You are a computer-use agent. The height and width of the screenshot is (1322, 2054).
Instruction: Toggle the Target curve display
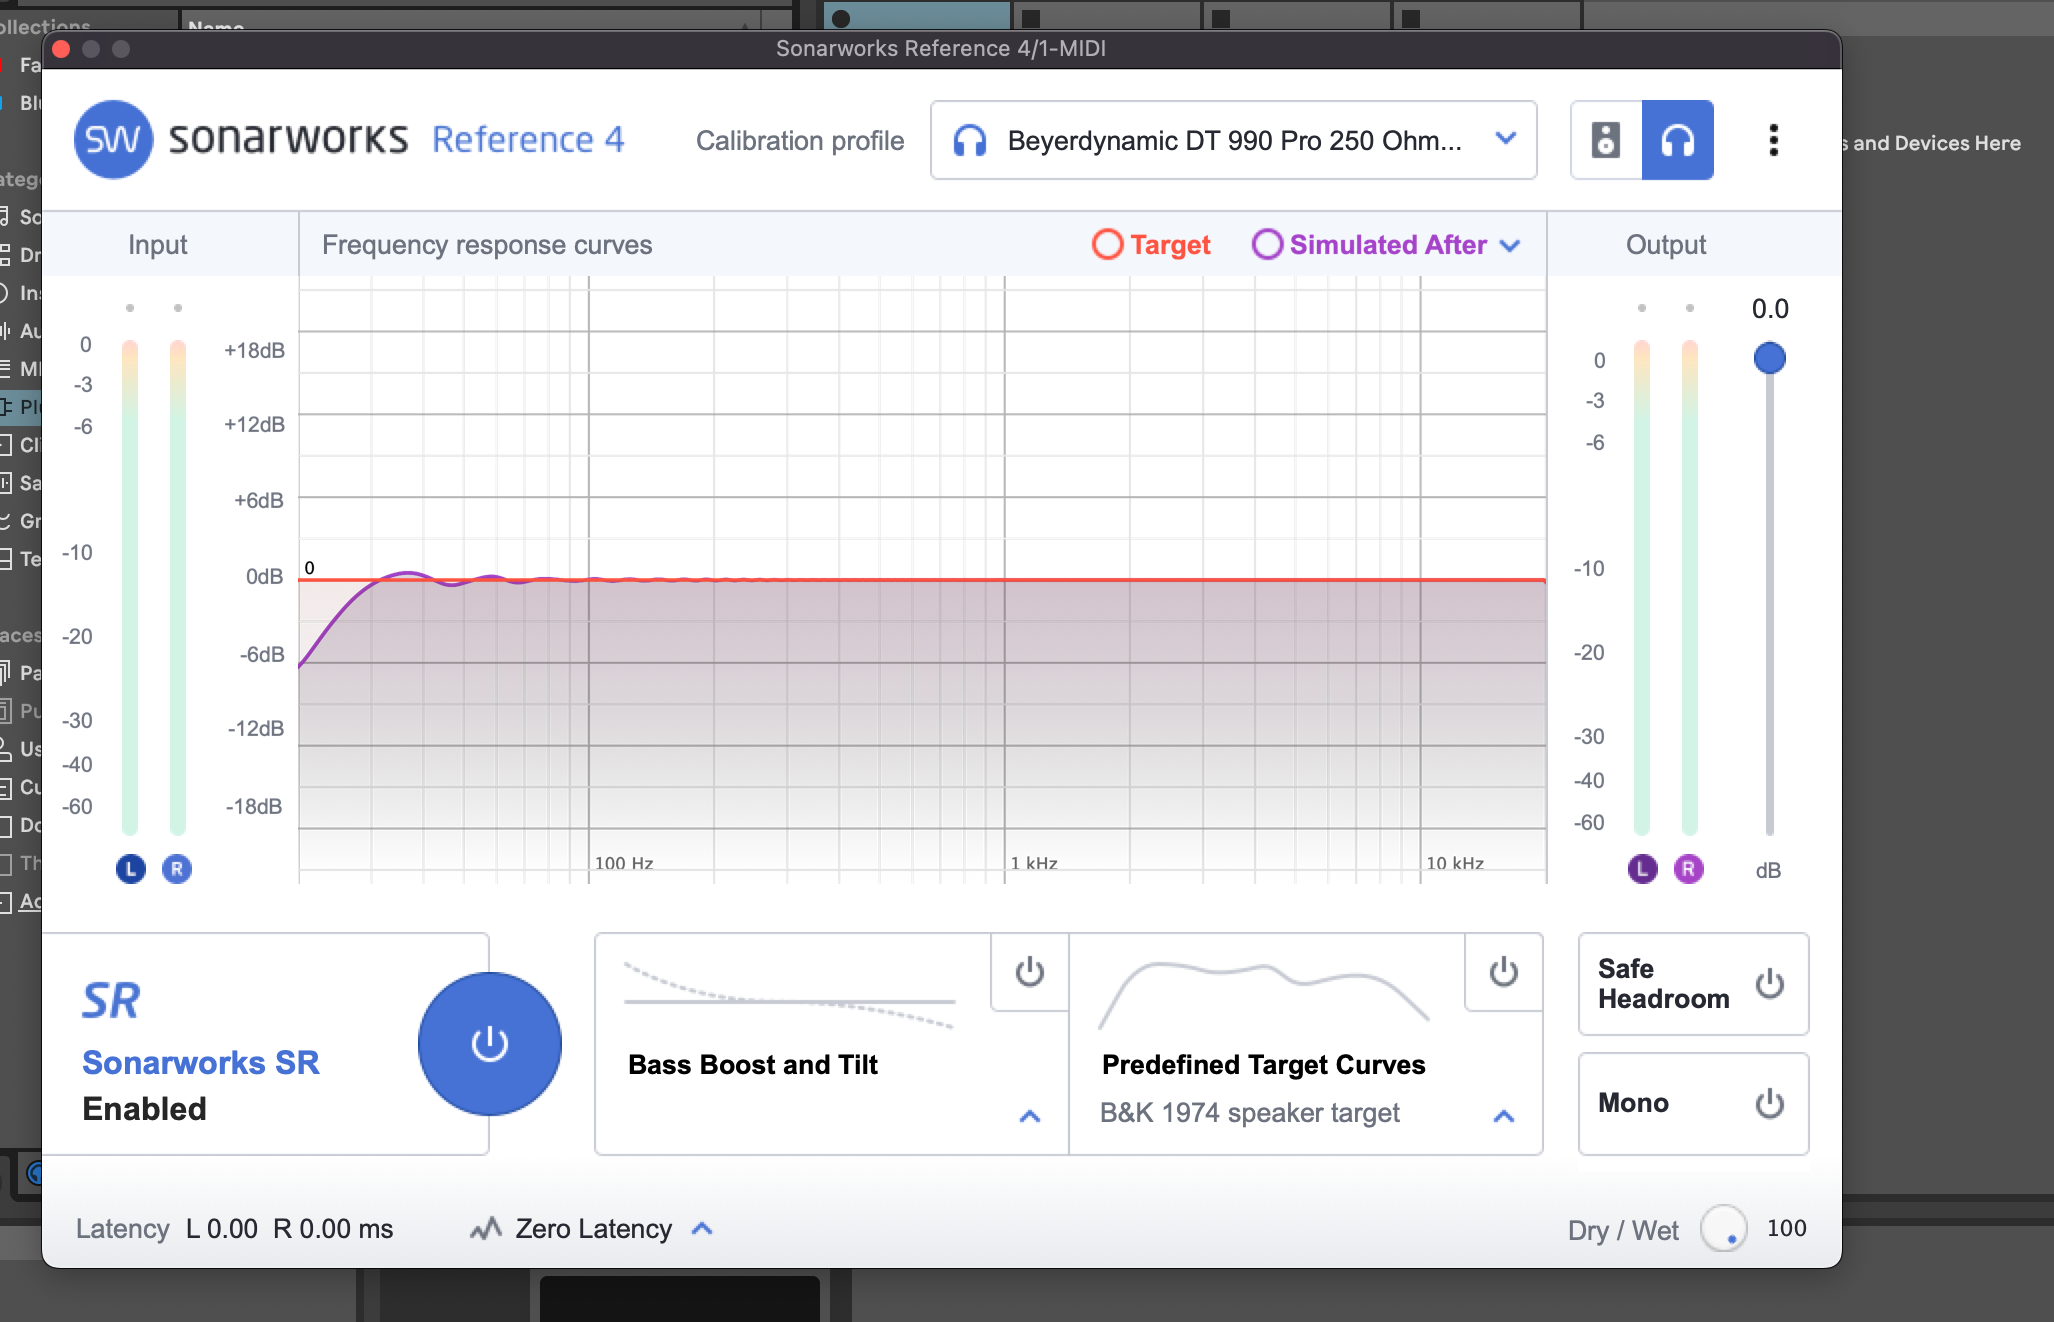1151,245
